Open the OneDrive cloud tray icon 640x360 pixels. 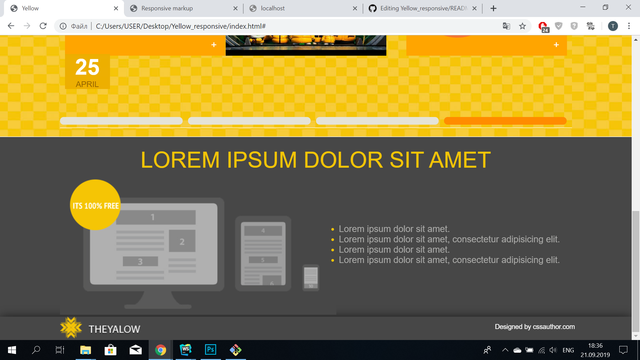point(517,350)
